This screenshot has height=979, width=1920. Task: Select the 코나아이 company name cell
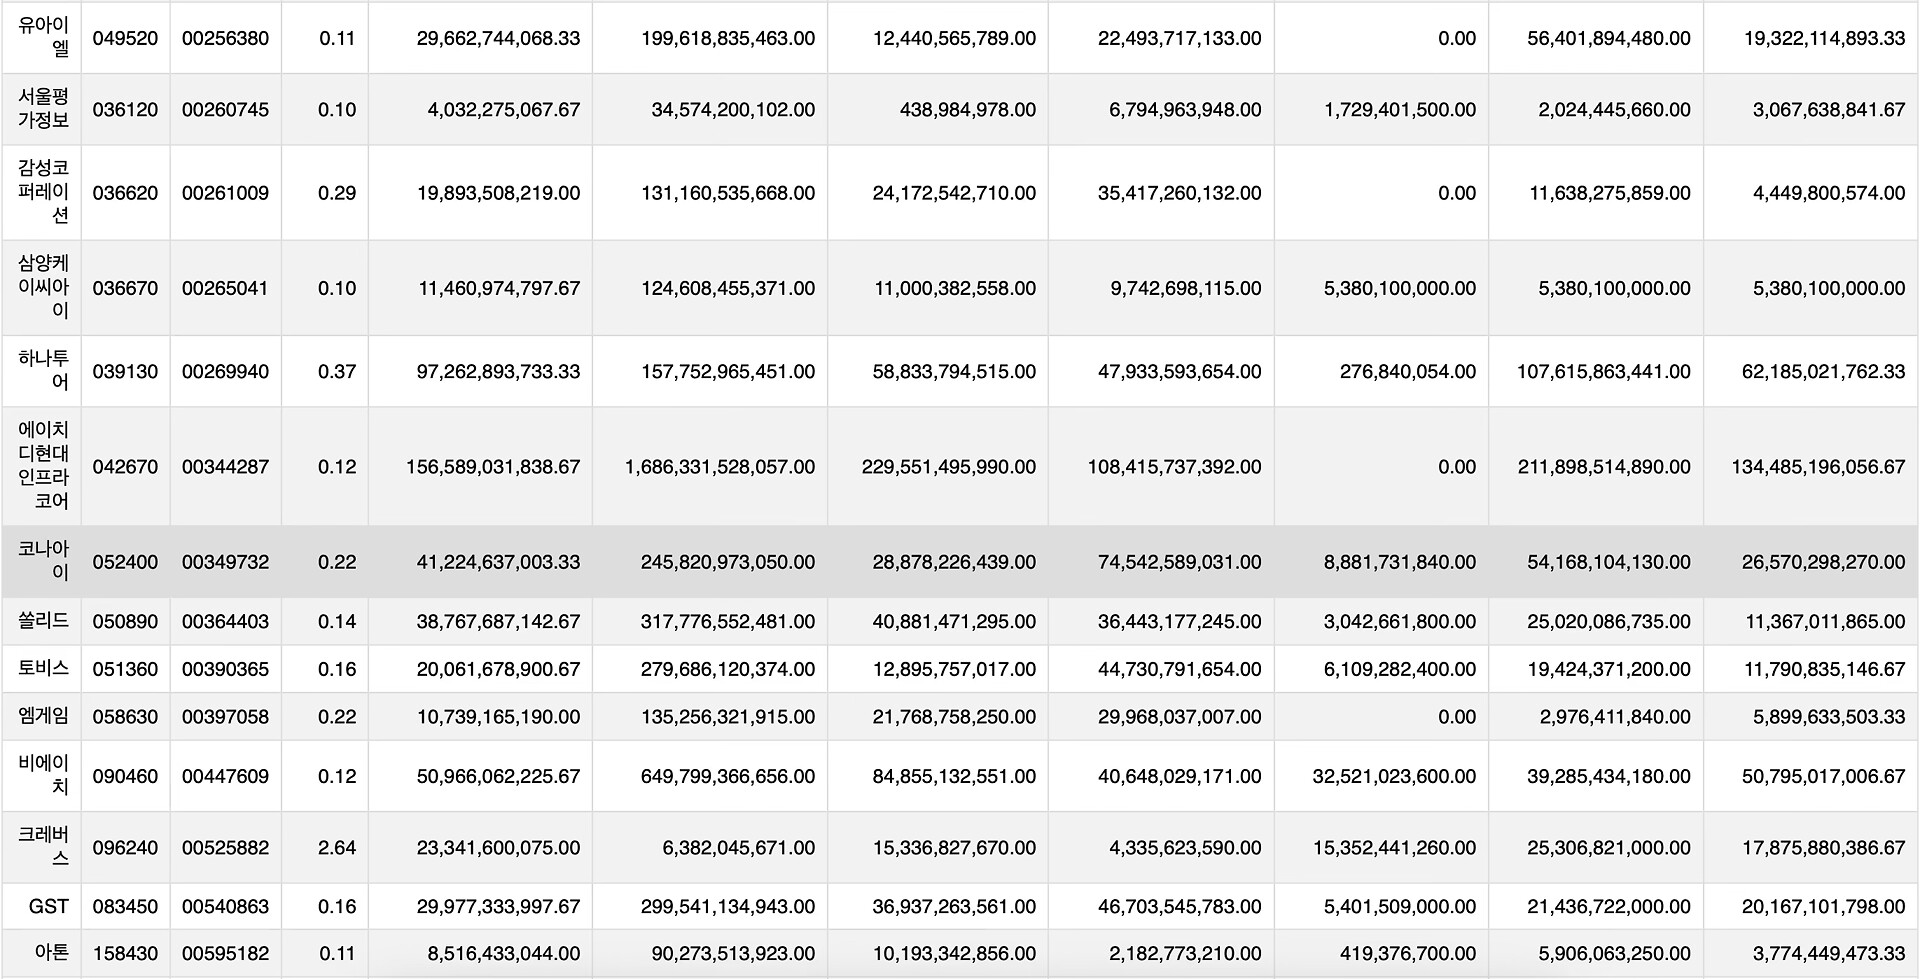pos(42,562)
